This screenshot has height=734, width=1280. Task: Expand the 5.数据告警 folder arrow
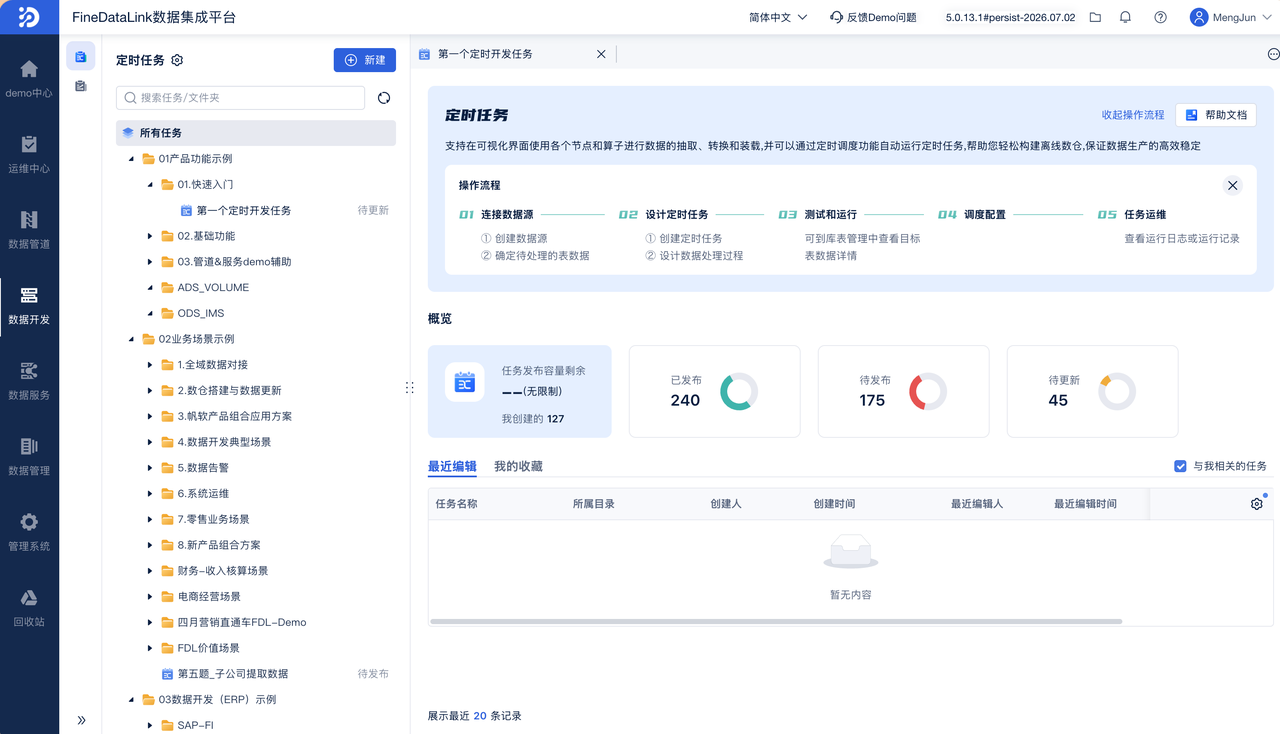click(x=150, y=468)
